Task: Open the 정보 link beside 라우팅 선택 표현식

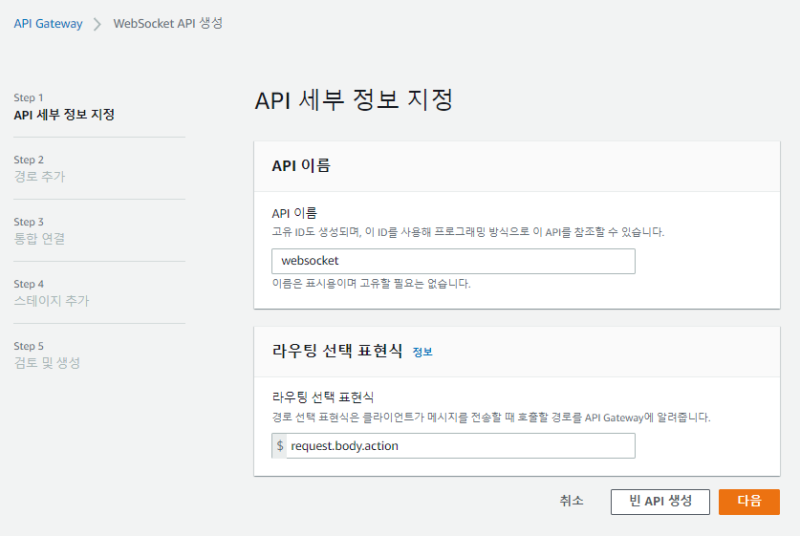Action: click(x=422, y=352)
